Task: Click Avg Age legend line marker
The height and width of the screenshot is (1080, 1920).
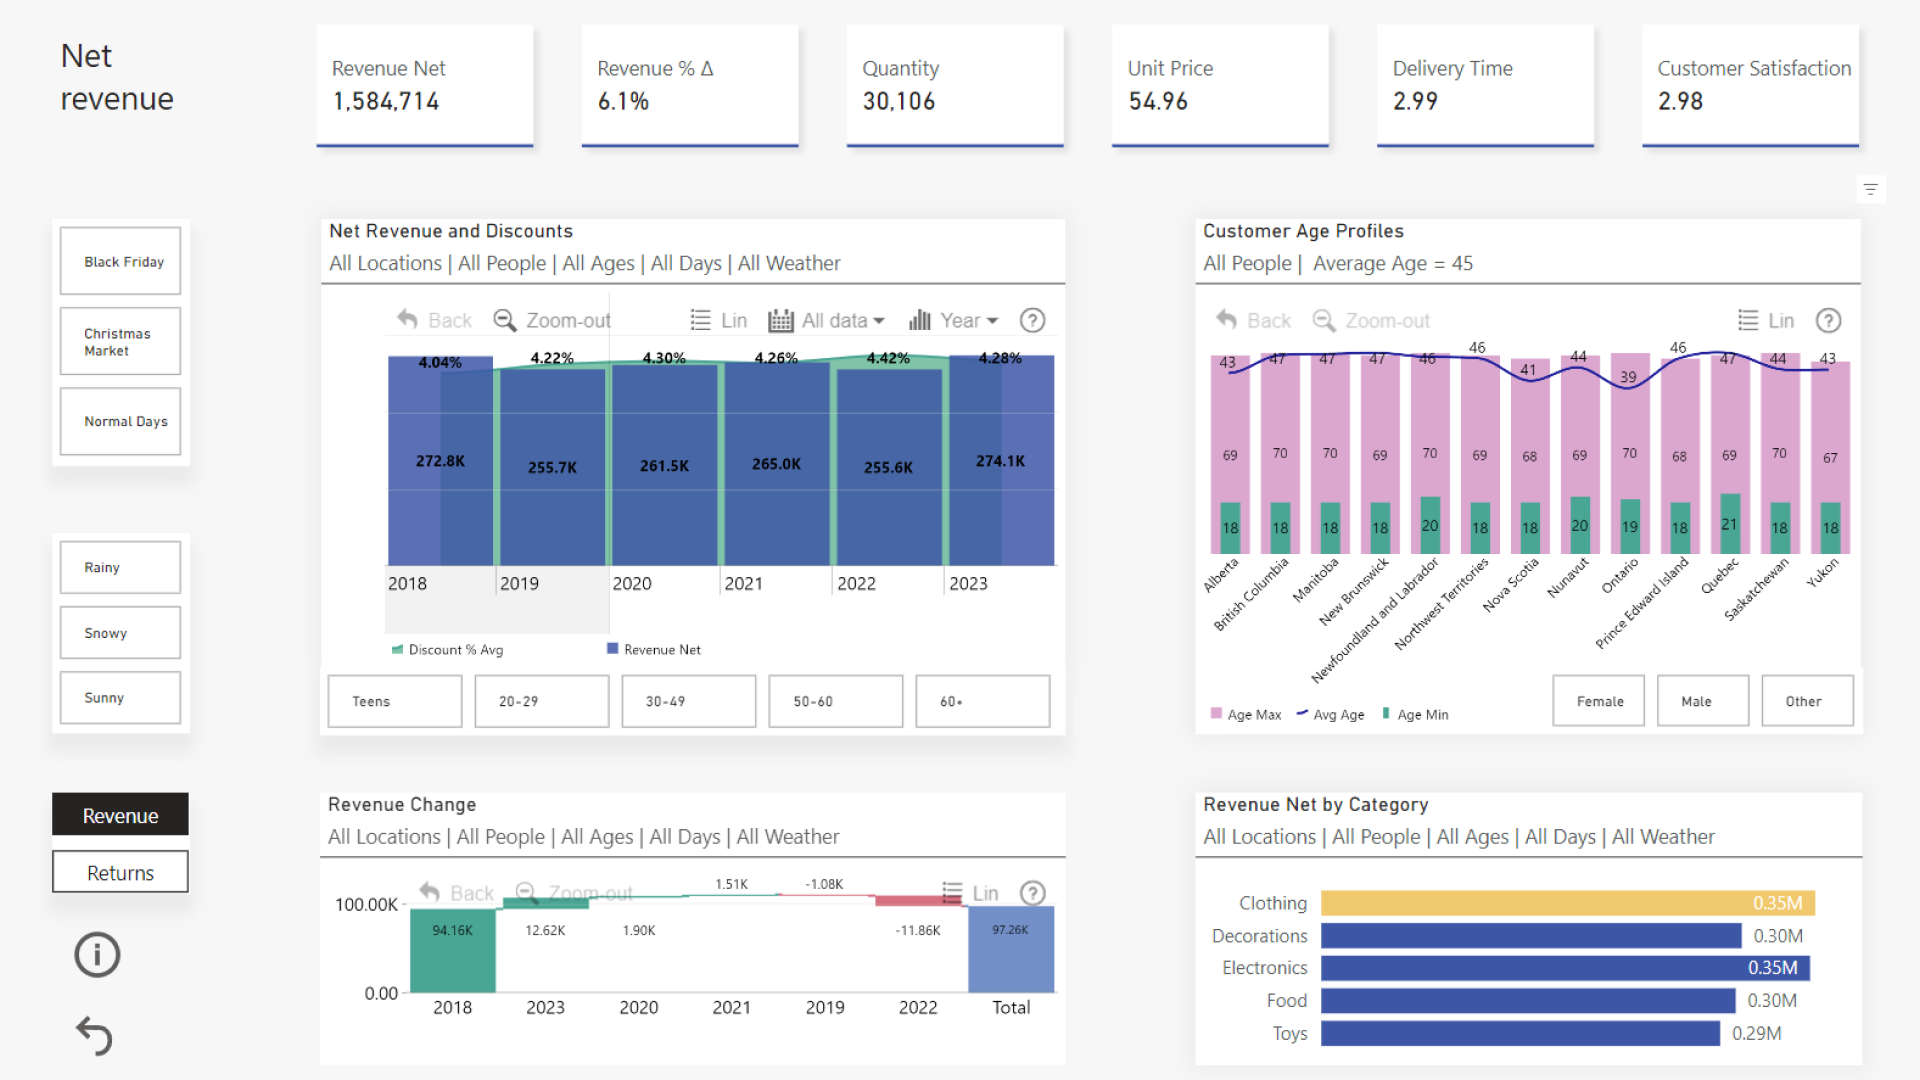Action: (x=1302, y=713)
